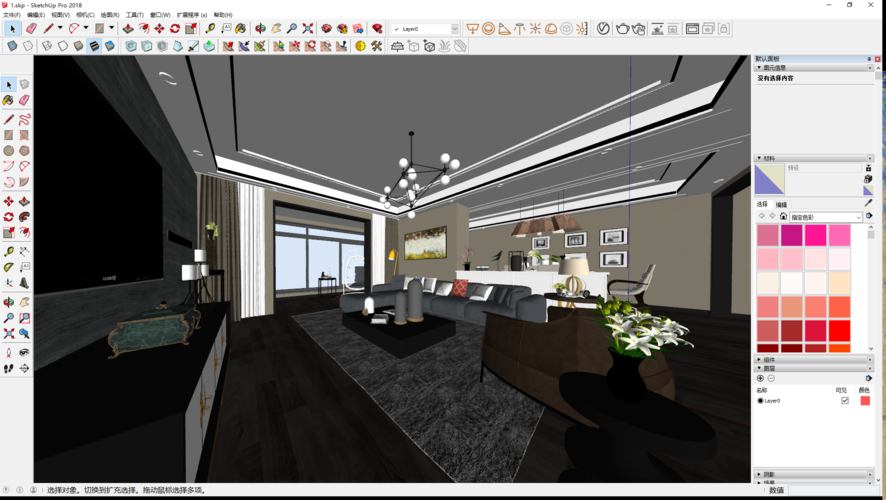Click the delete layer minus button
The image size is (886, 500).
[771, 379]
